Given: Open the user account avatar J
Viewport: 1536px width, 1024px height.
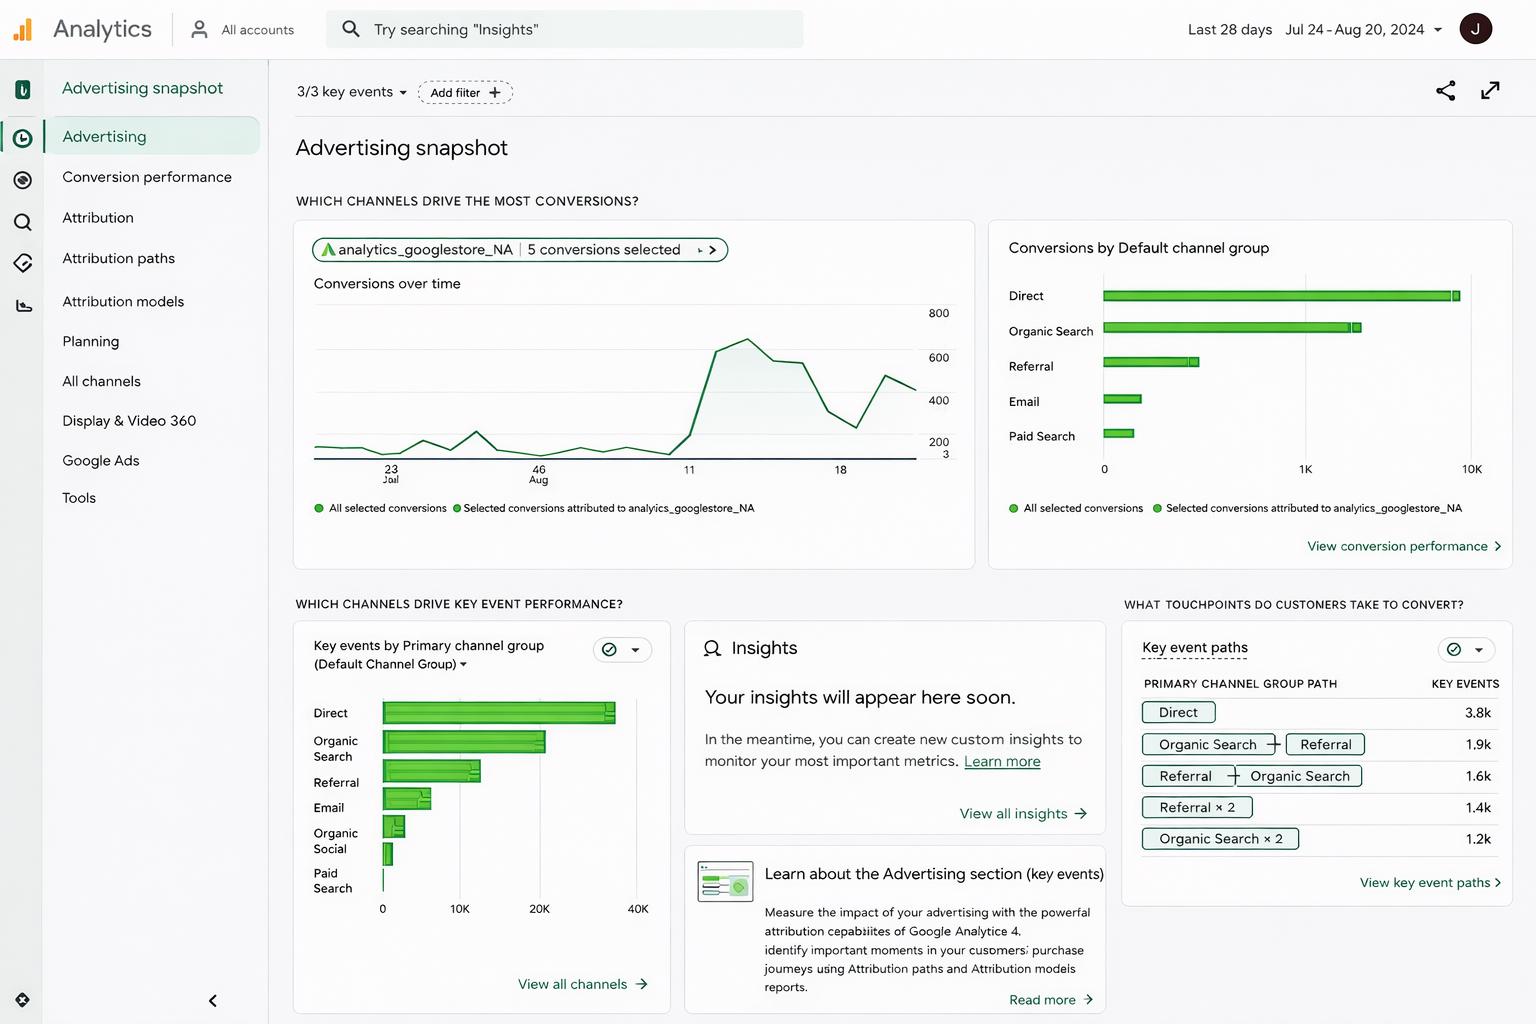Looking at the screenshot, I should tap(1476, 28).
